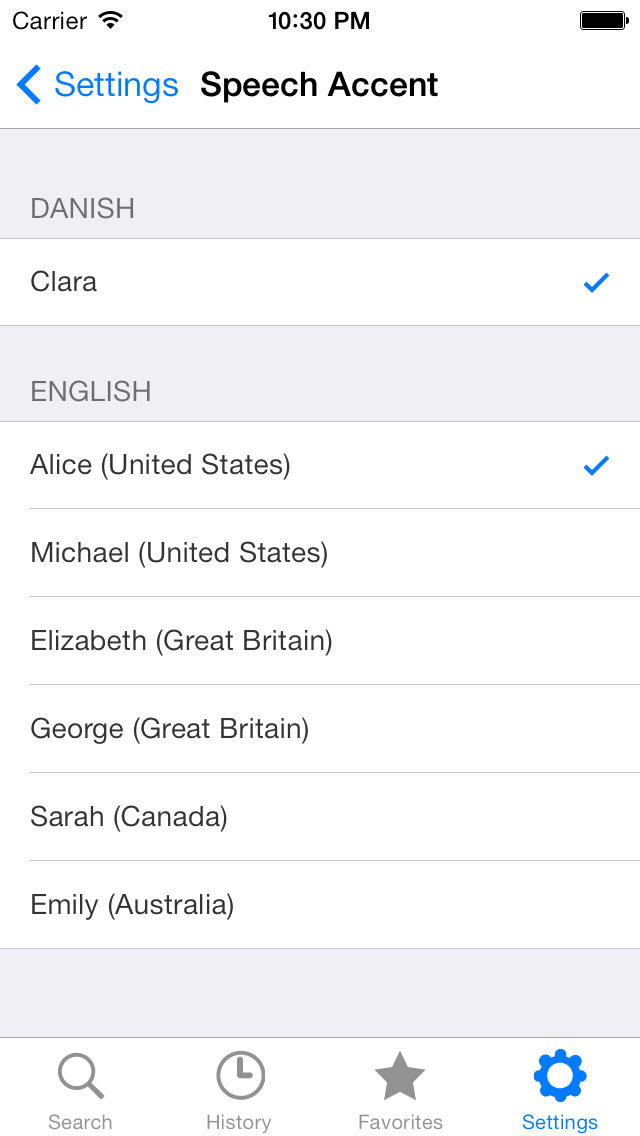Tap the Settings gear icon
640x1136 pixels.
[560, 1076]
